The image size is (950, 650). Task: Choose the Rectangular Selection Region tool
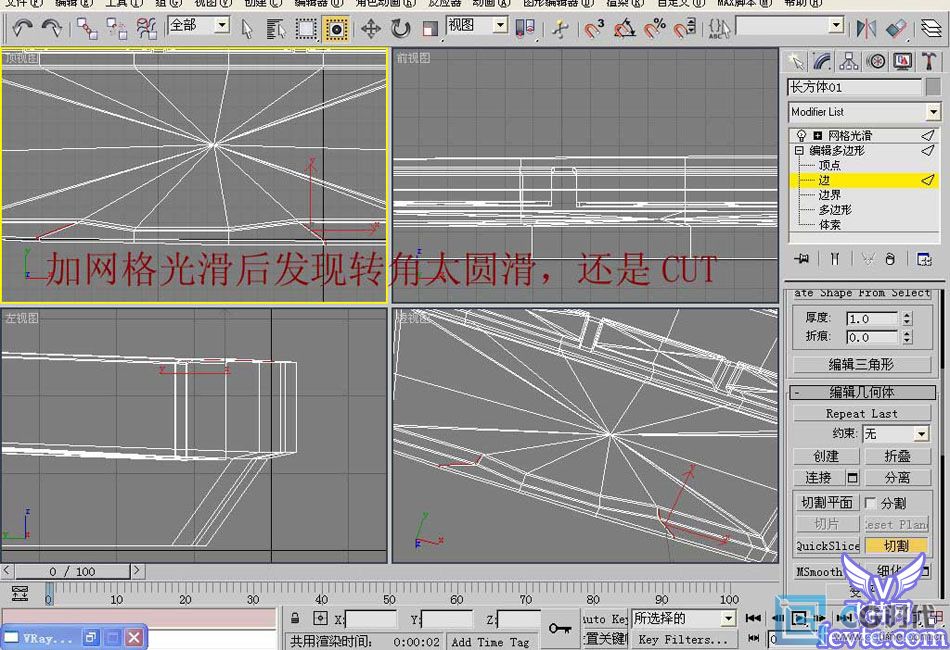305,28
